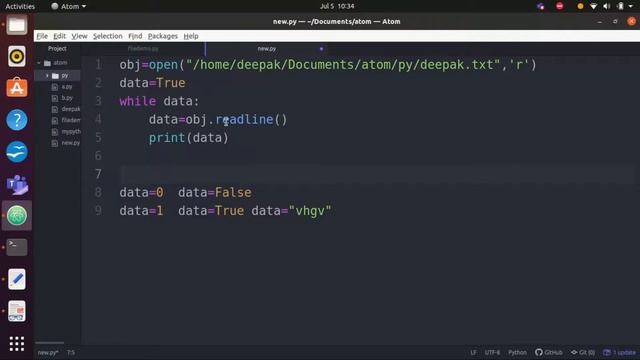The width and height of the screenshot is (640, 360).
Task: Expand the py folder chevron
Action: pos(47,76)
